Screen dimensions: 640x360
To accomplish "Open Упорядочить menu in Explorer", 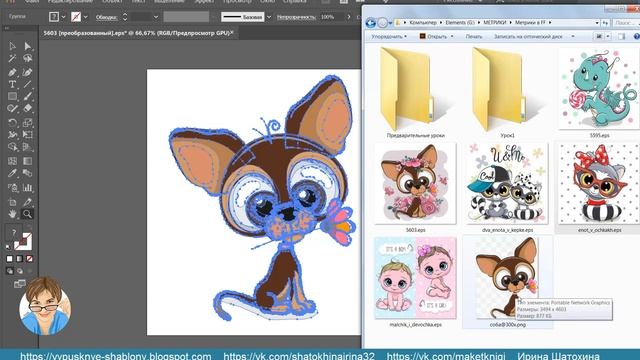I will 389,36.
